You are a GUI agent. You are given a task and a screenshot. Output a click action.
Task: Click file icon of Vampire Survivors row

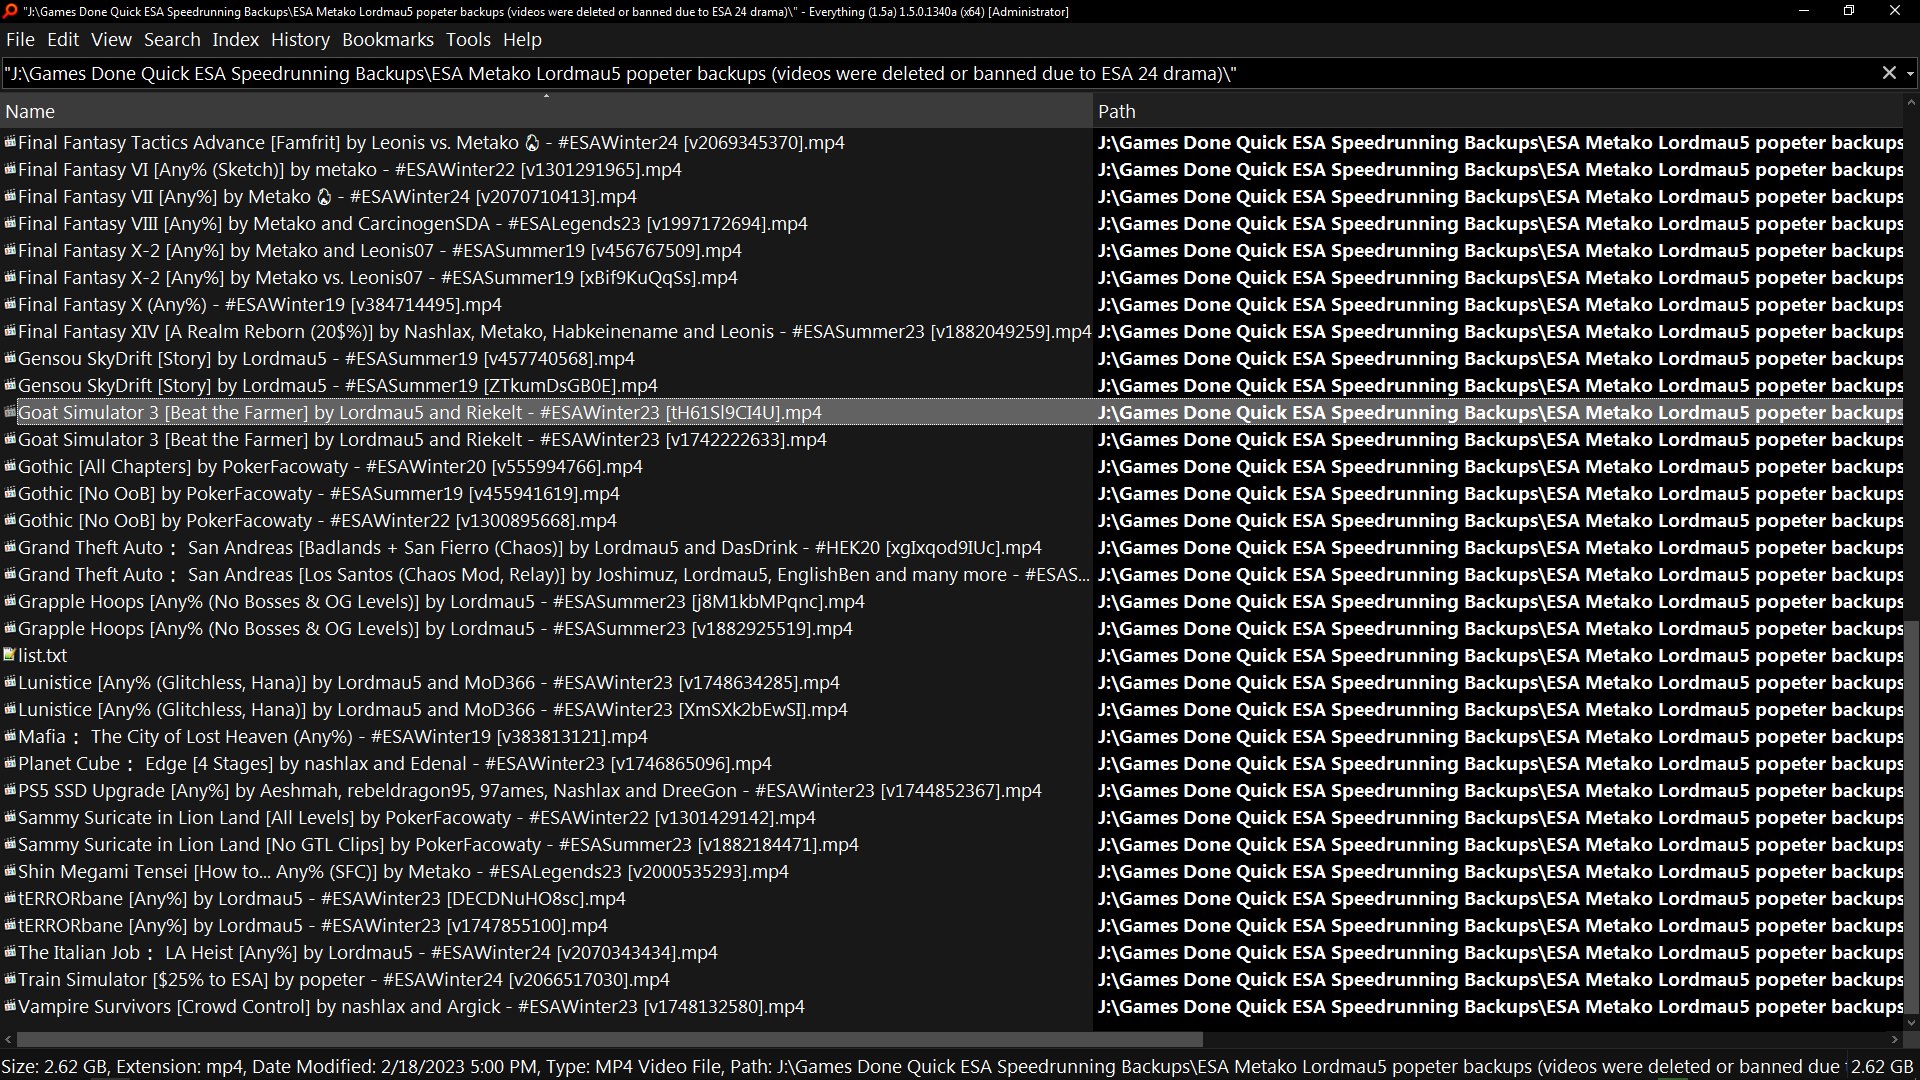click(x=10, y=1006)
